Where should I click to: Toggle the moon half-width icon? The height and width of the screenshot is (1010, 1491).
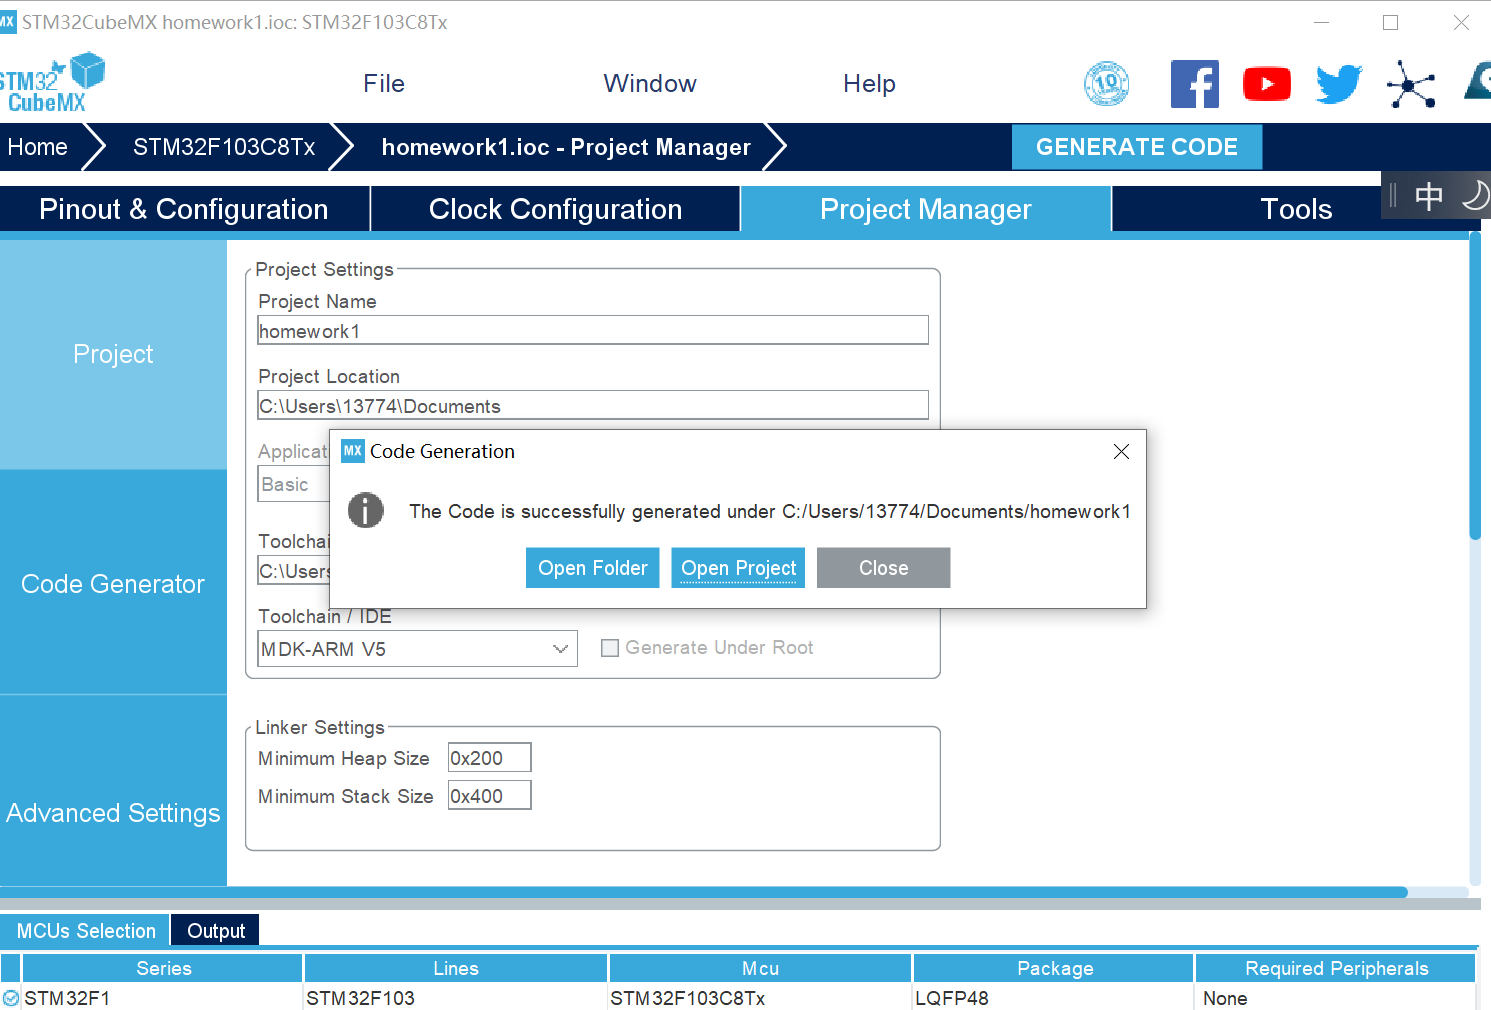(1475, 195)
